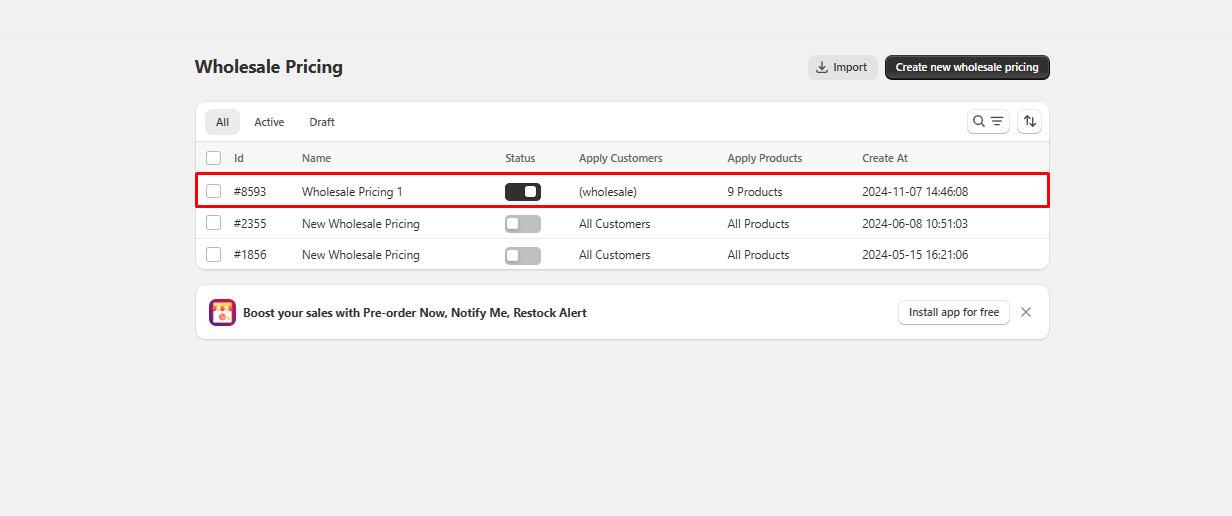Select the checkbox for rule #8593
Viewport: 1232px width, 516px height.
click(214, 191)
